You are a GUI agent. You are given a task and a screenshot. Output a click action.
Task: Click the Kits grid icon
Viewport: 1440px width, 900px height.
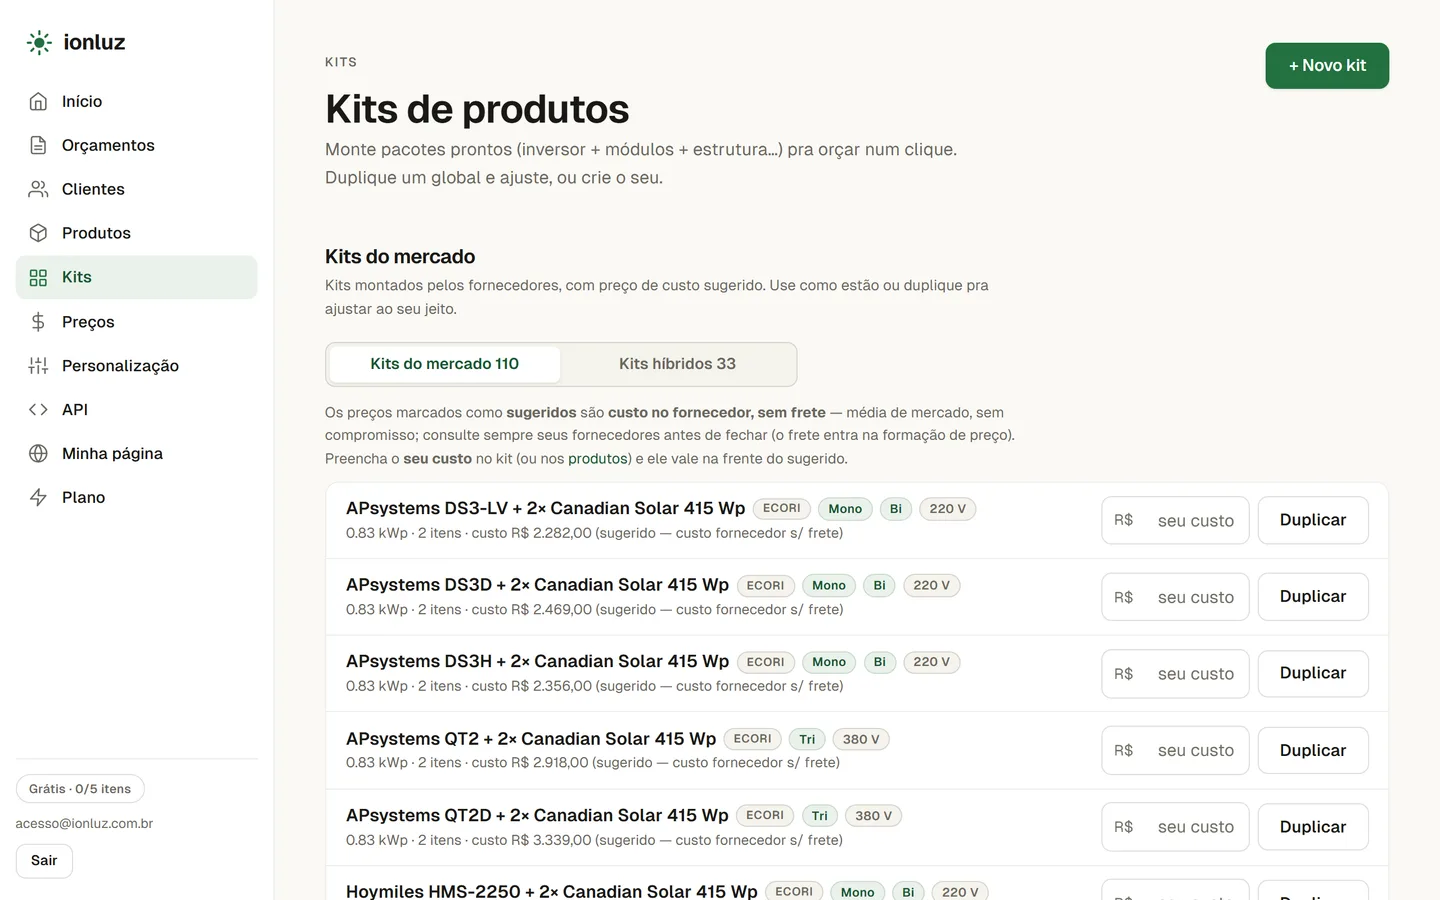[x=38, y=277]
